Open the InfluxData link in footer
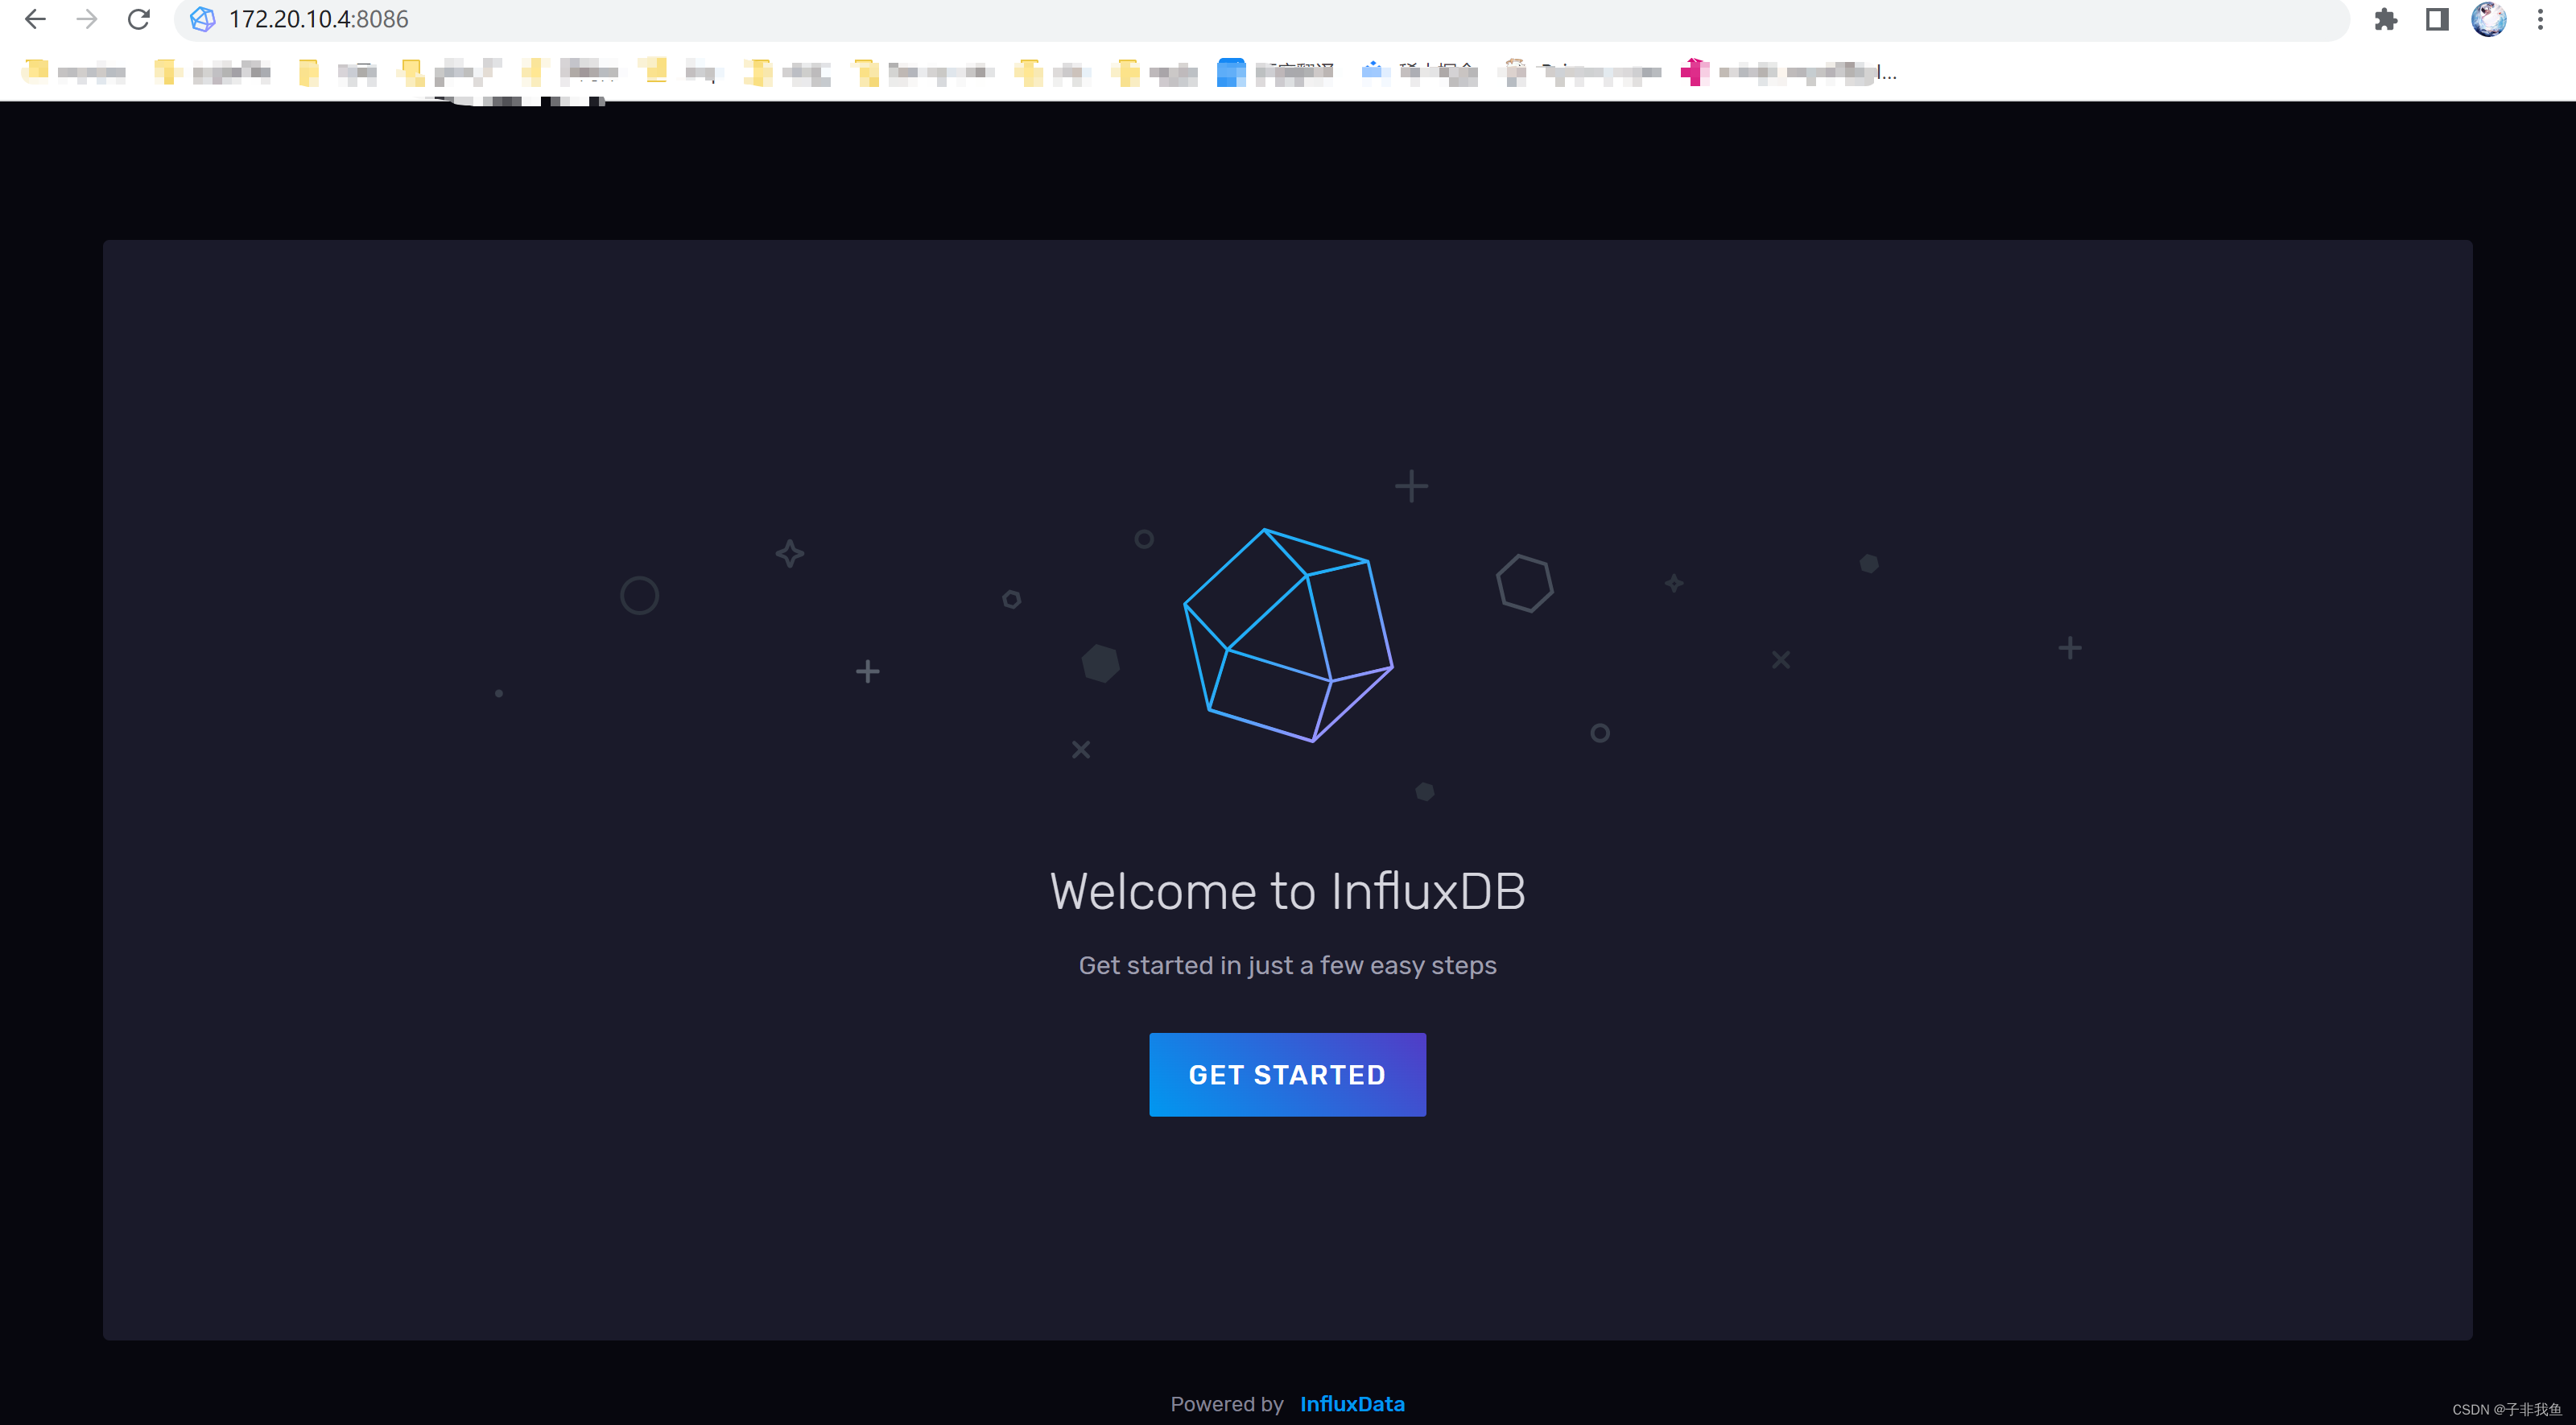The width and height of the screenshot is (2576, 1425). (1352, 1403)
